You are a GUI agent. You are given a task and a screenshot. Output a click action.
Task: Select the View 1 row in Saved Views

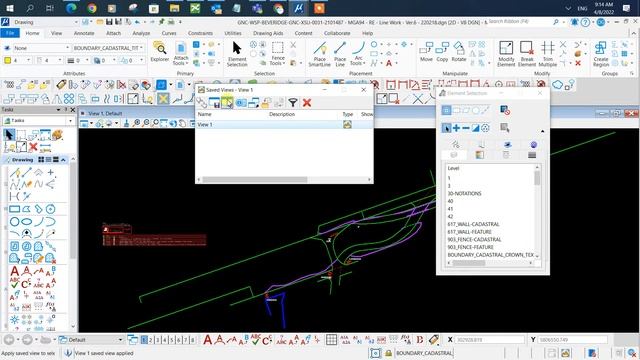pos(284,124)
